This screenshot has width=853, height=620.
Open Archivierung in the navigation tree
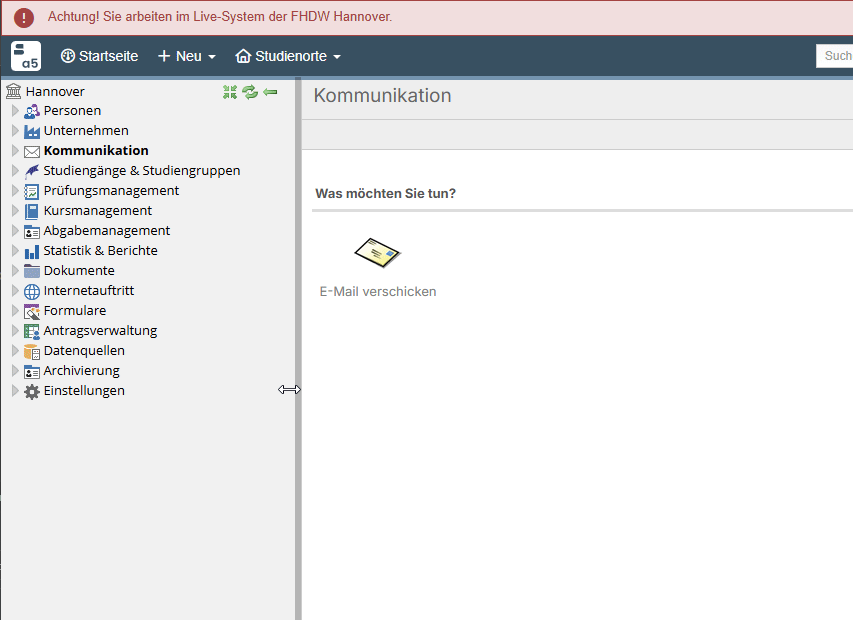82,371
